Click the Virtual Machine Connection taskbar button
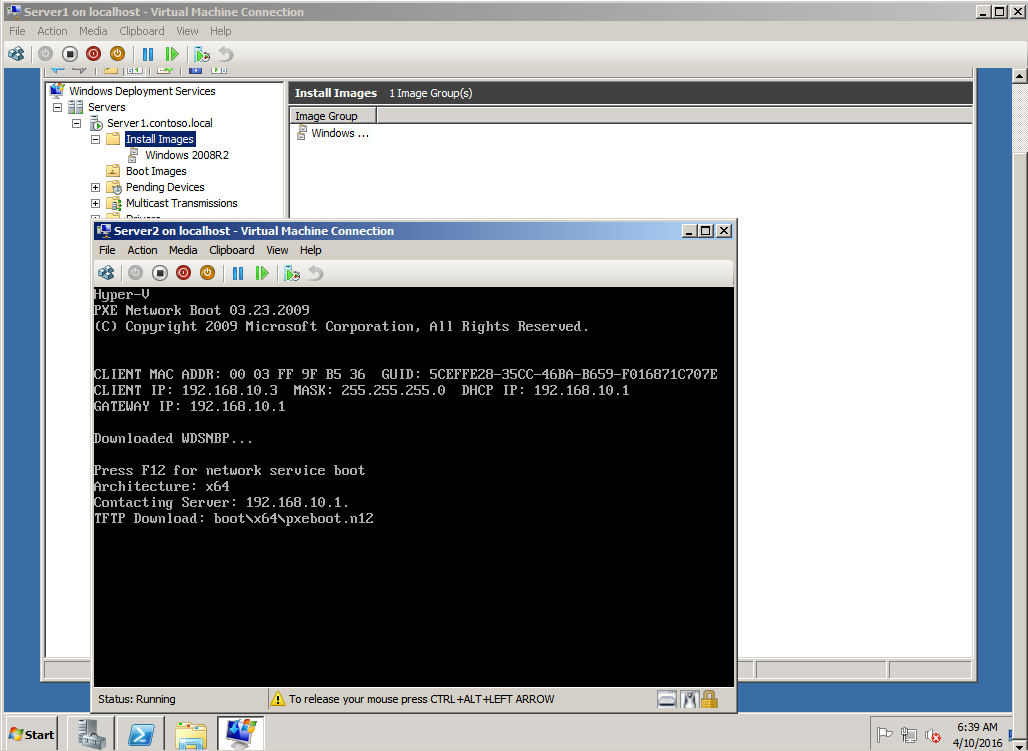 (241, 733)
